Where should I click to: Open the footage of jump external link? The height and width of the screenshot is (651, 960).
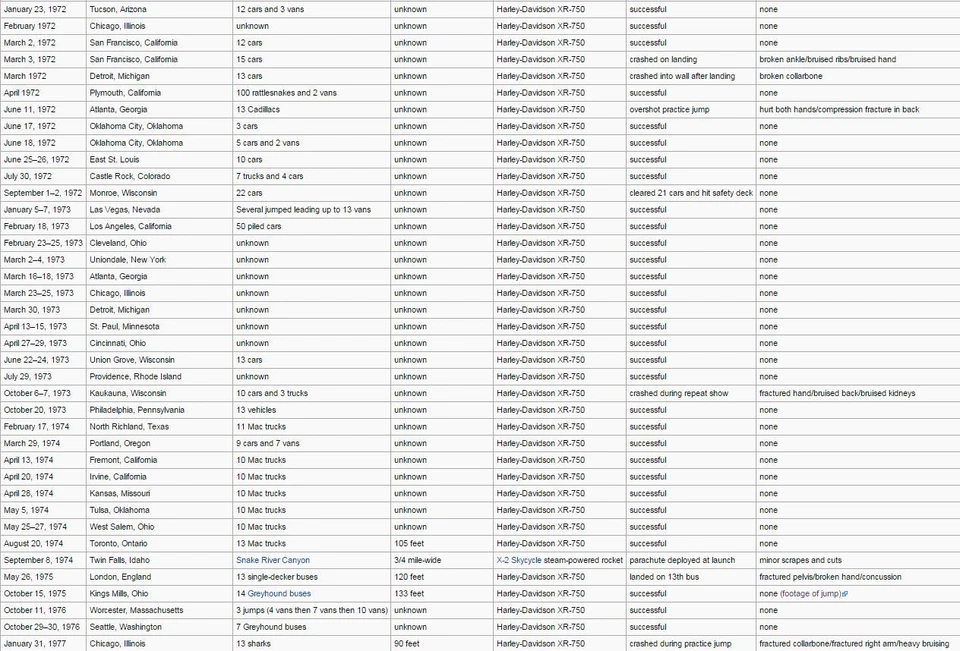811,593
